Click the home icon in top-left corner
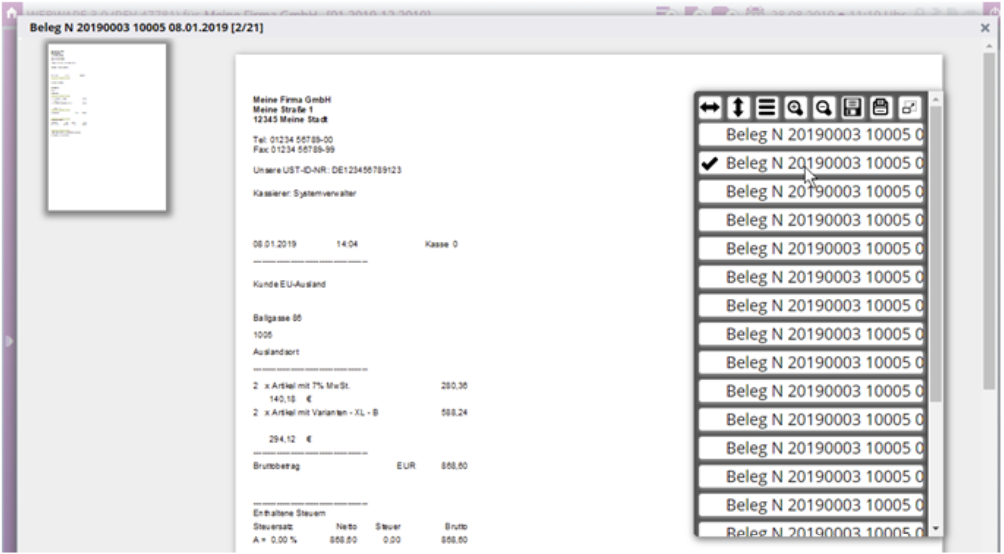 tap(12, 14)
